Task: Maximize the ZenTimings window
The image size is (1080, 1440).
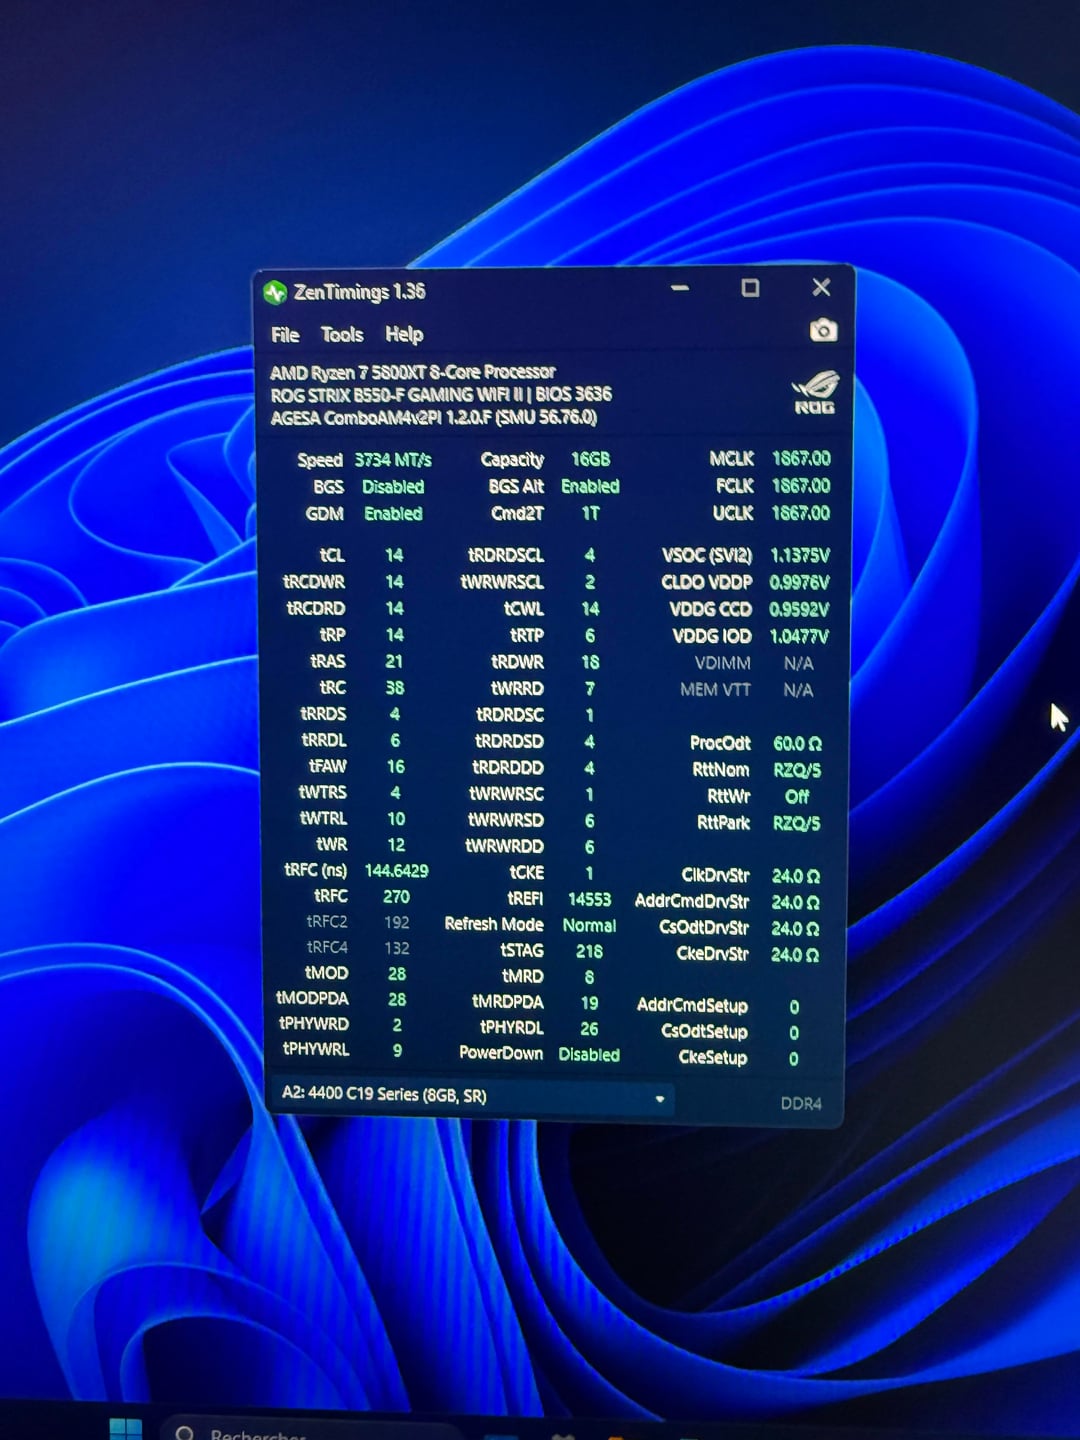Action: coord(750,288)
